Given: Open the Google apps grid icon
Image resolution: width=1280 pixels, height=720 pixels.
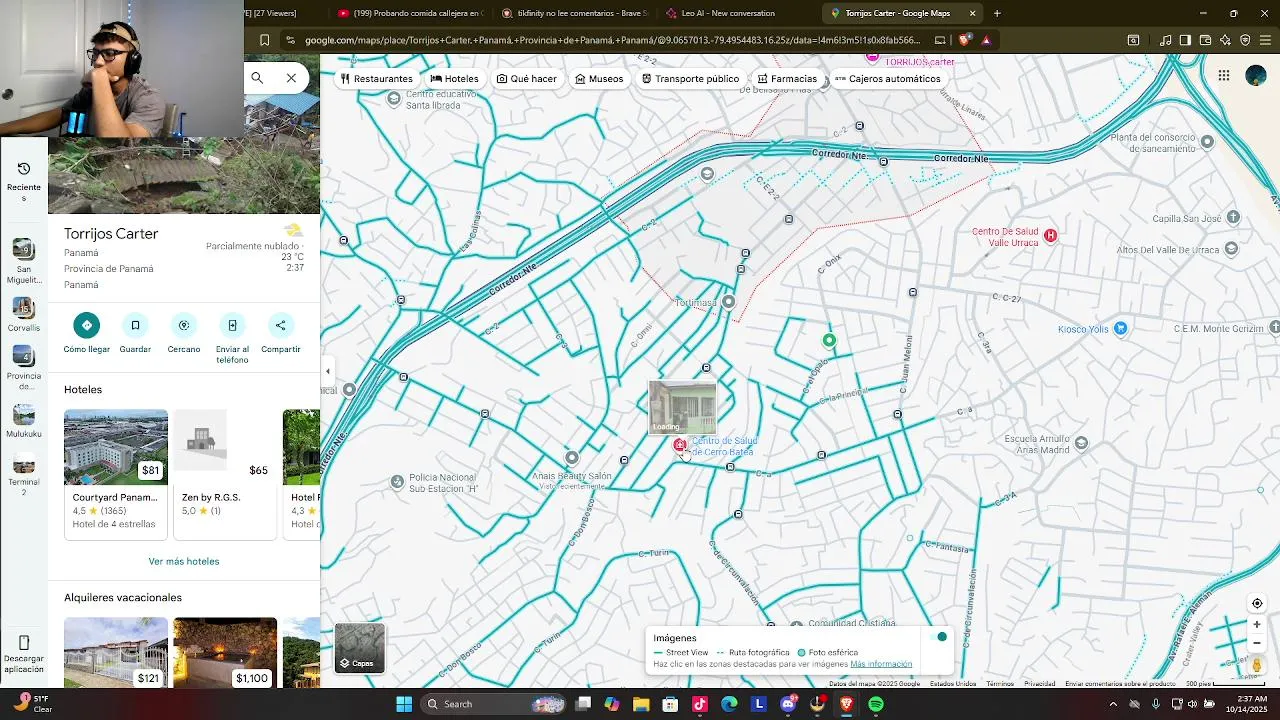Looking at the screenshot, I should click(x=1224, y=75).
